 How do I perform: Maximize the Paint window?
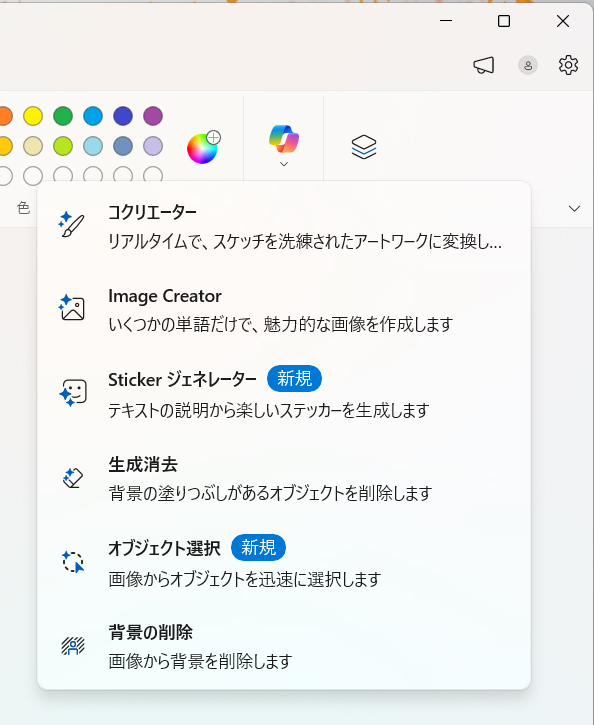click(x=504, y=21)
